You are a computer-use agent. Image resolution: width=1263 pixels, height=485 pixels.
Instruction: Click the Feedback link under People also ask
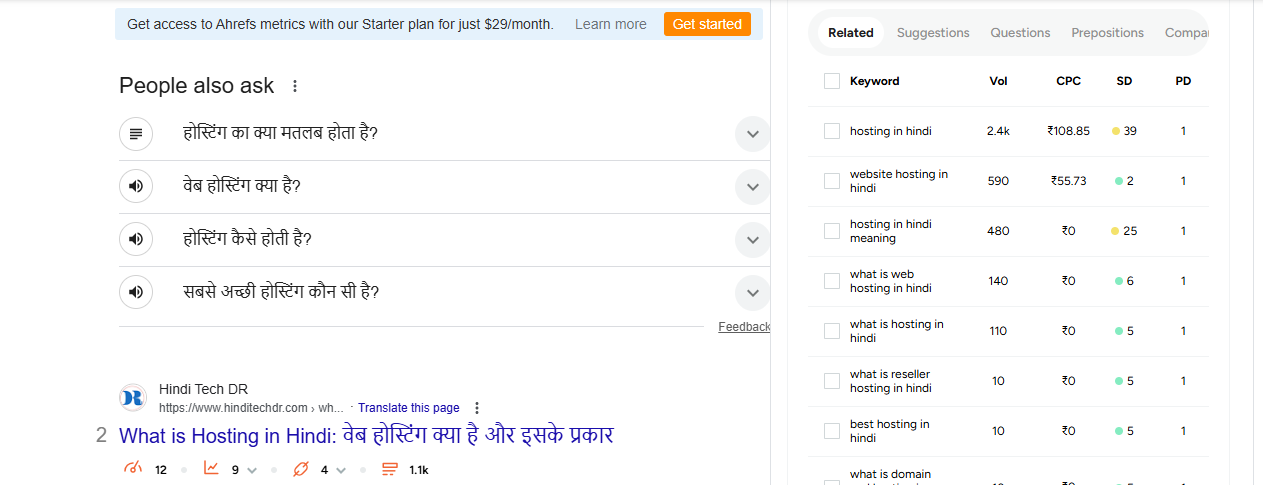coord(744,327)
